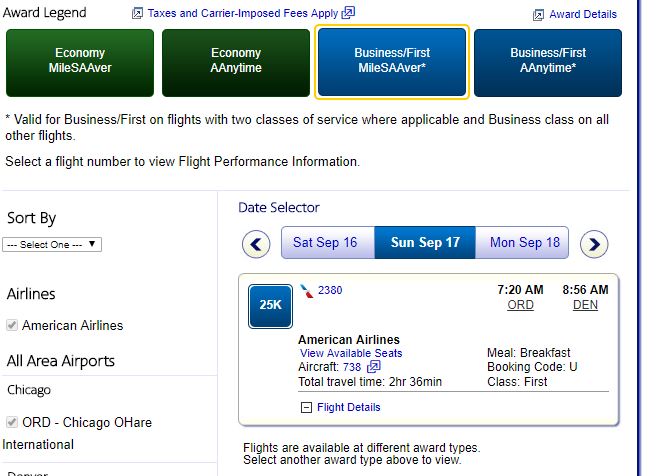Click the next date arrow icon
This screenshot has height=476, width=669.
tap(594, 243)
